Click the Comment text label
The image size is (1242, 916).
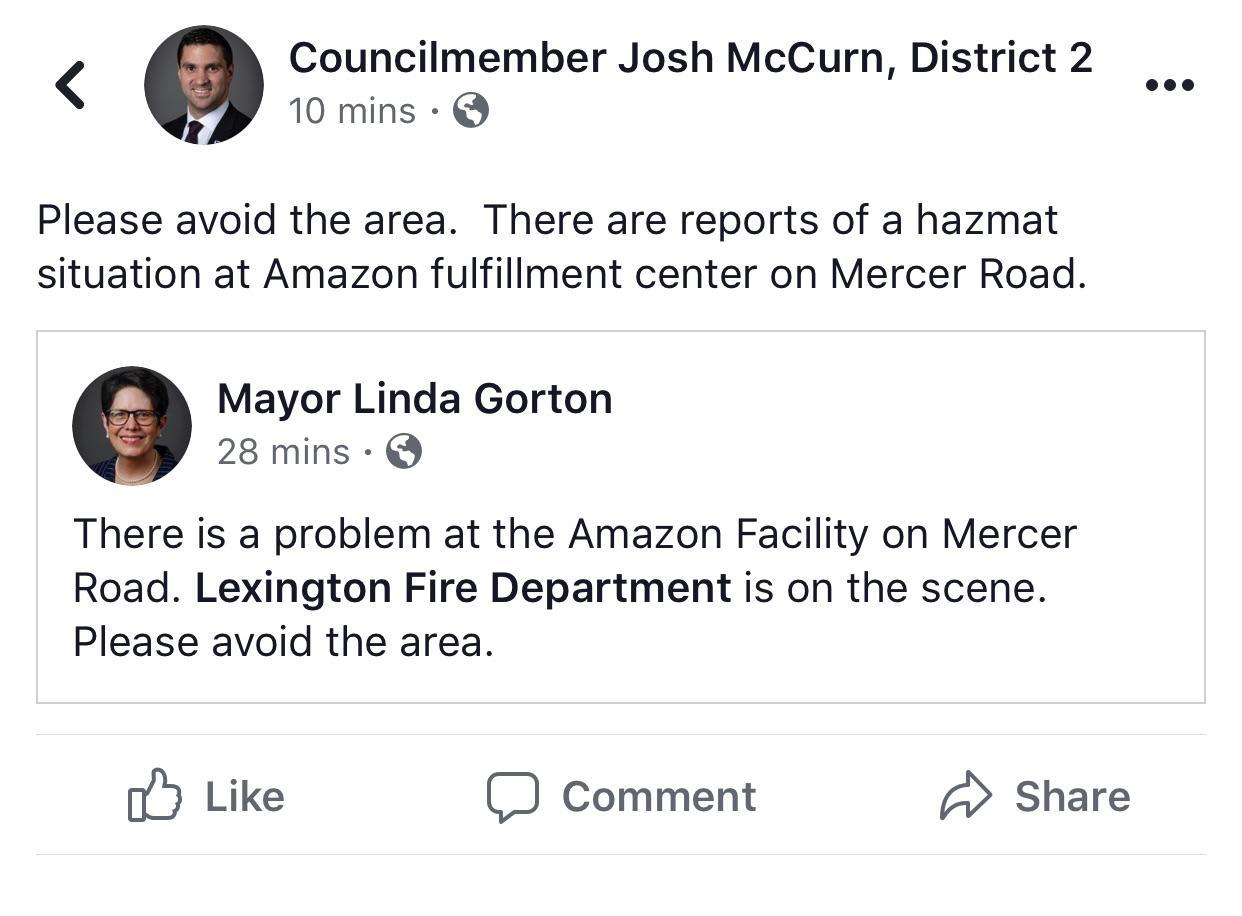click(659, 797)
